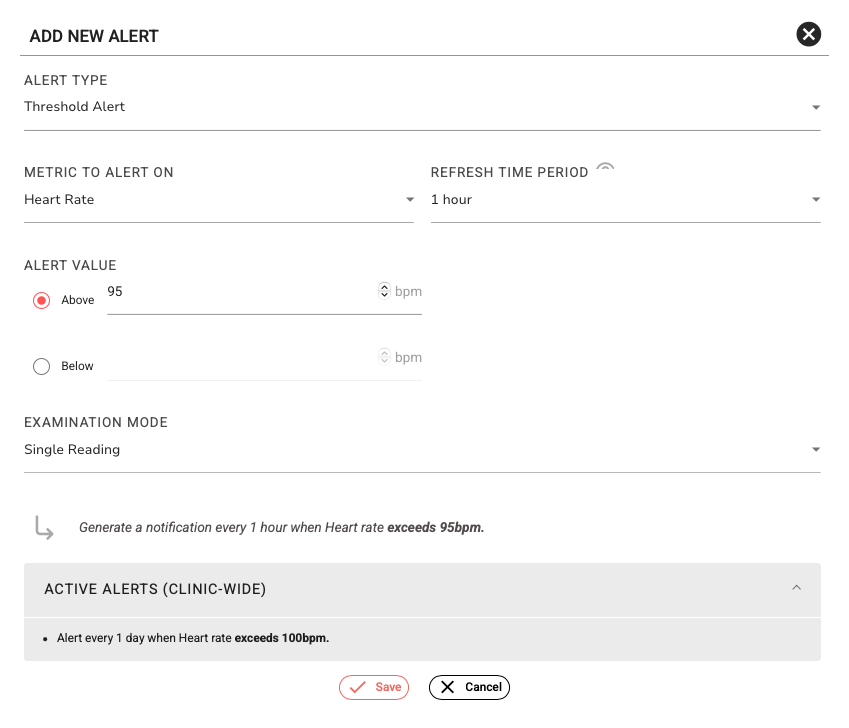Click the Below value stepper arrows
The height and width of the screenshot is (728, 849).
point(384,357)
